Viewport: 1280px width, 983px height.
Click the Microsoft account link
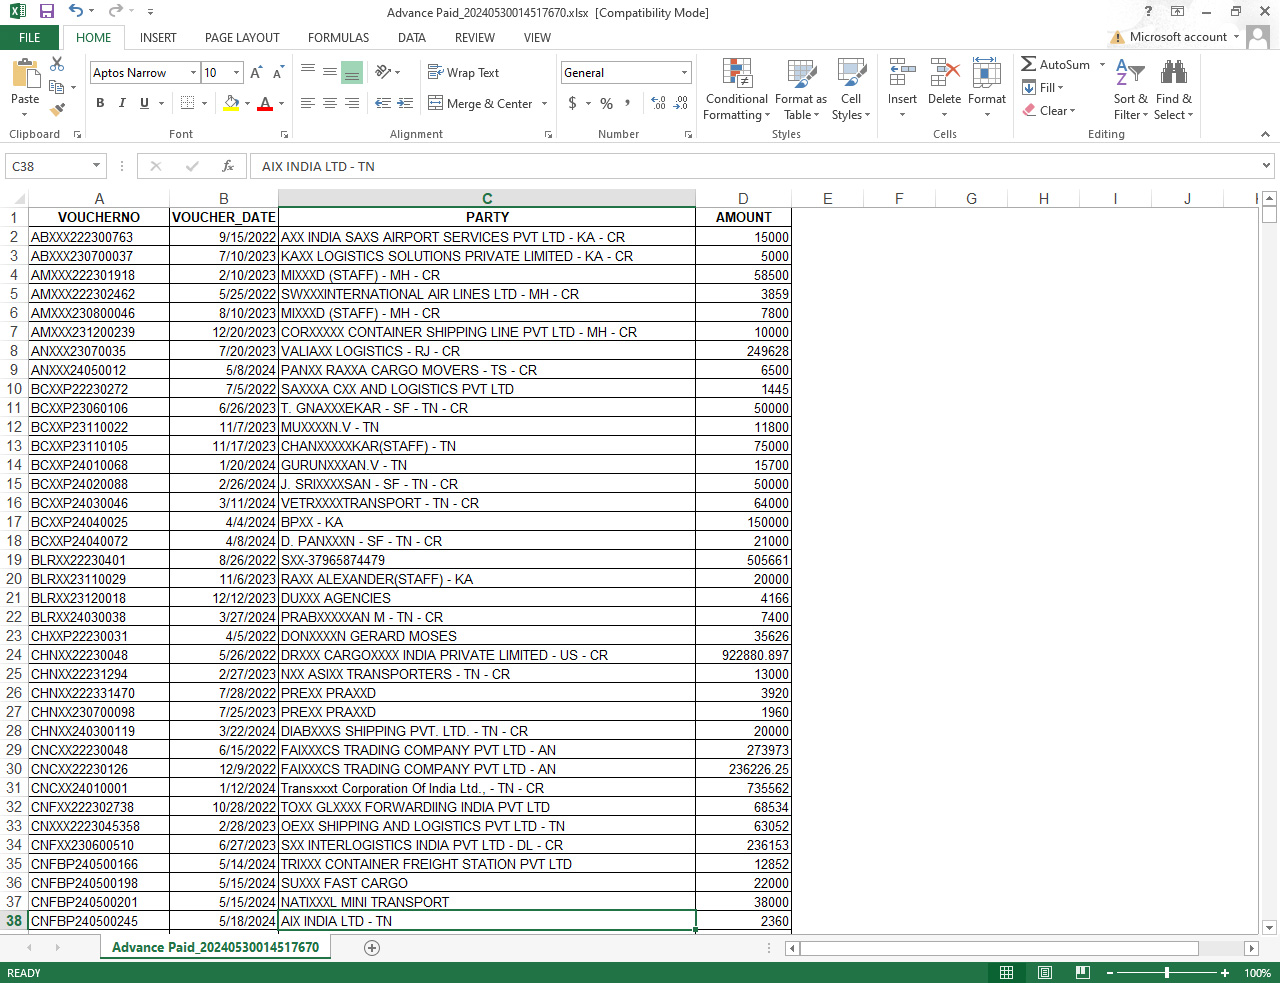[1177, 37]
